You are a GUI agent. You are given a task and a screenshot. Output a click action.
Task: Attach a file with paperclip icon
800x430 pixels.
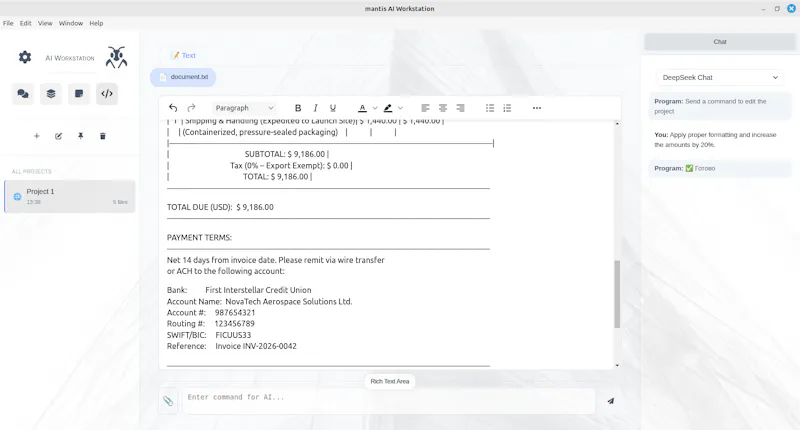click(x=168, y=401)
